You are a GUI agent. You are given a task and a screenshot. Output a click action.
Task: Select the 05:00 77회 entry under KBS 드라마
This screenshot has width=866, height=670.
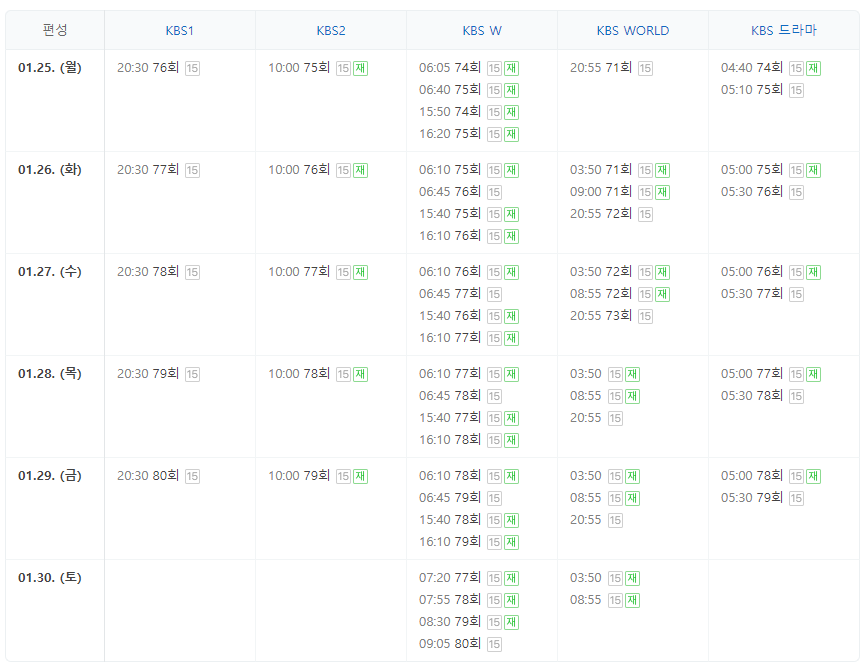pyautogui.click(x=752, y=374)
